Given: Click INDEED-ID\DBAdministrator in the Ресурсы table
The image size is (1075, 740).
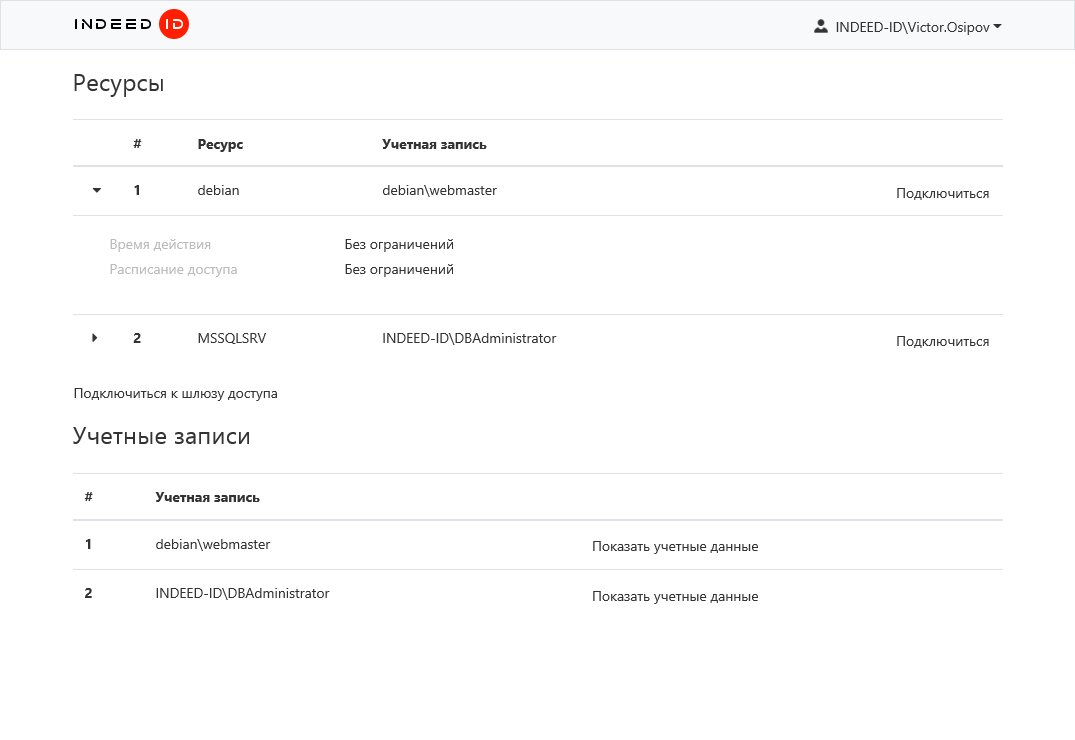Looking at the screenshot, I should click(468, 338).
